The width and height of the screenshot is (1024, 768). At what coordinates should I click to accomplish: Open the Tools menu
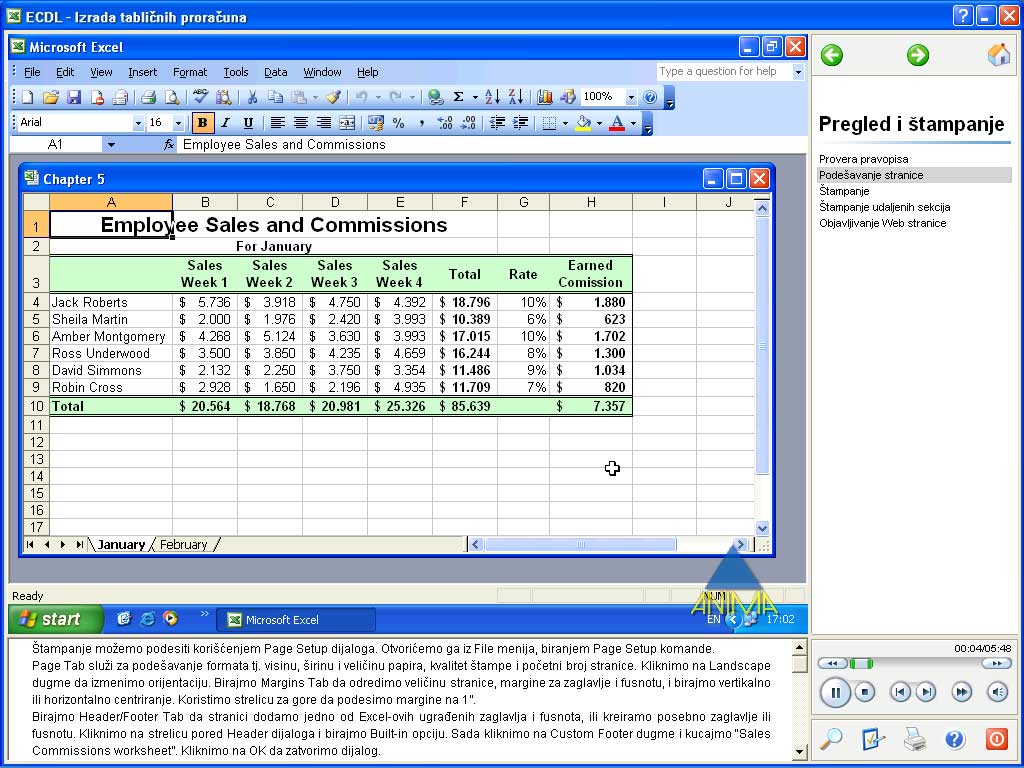coord(236,72)
